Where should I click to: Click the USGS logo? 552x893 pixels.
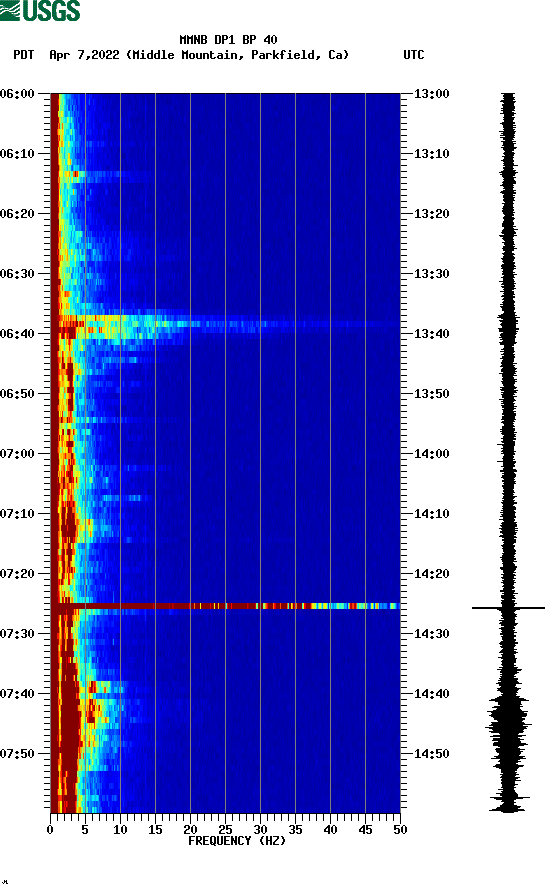point(40,10)
